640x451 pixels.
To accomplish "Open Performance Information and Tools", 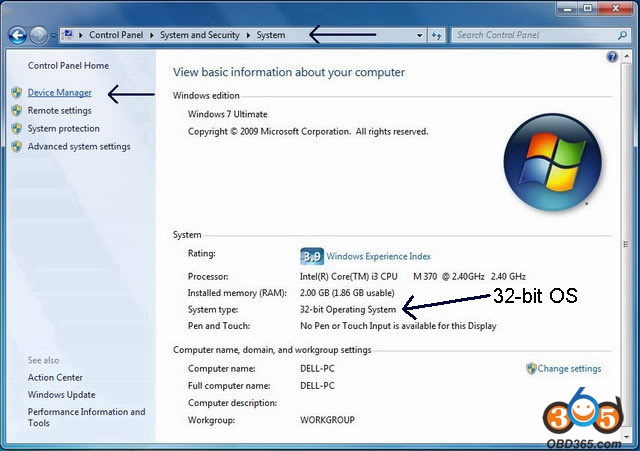I will 87,417.
